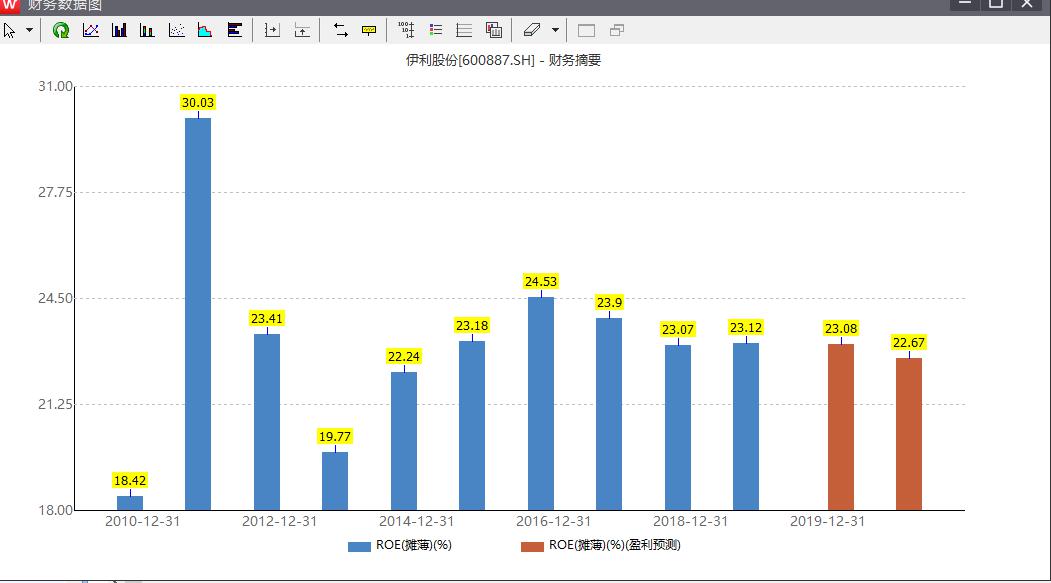Click the orange forecast legend swatch
Screen dimensions: 1051x583
pyautogui.click(x=532, y=546)
